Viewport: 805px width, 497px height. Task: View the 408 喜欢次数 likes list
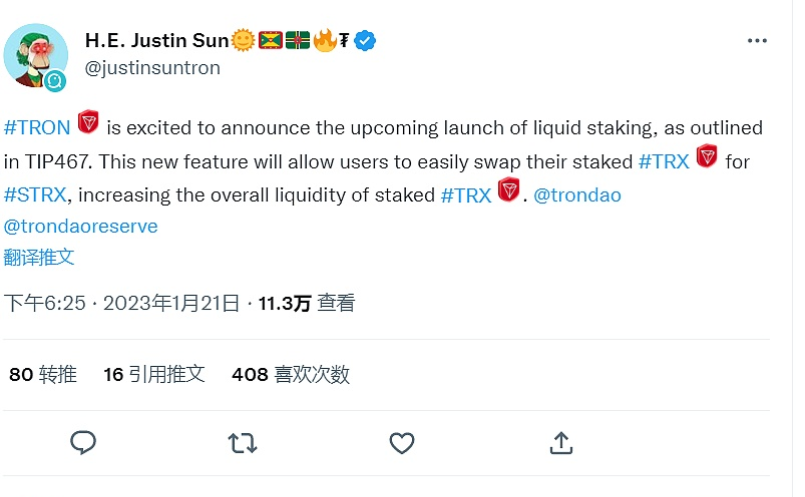click(x=291, y=374)
